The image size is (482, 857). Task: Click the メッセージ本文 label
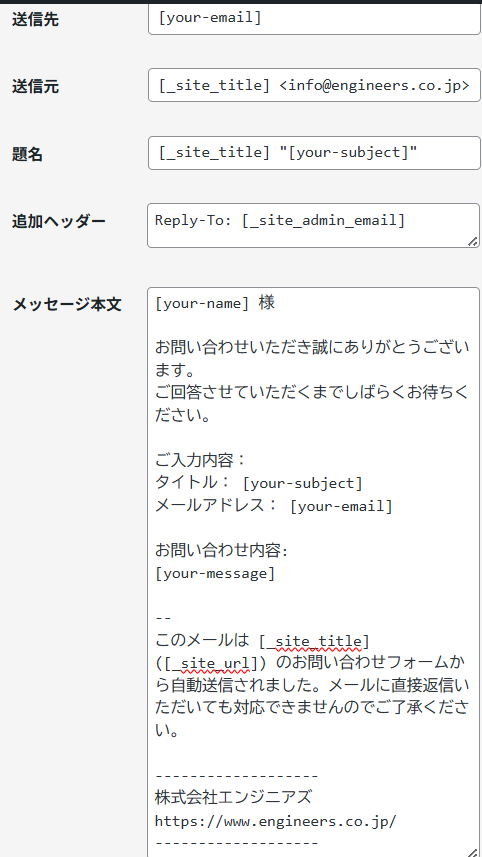pyautogui.click(x=67, y=304)
